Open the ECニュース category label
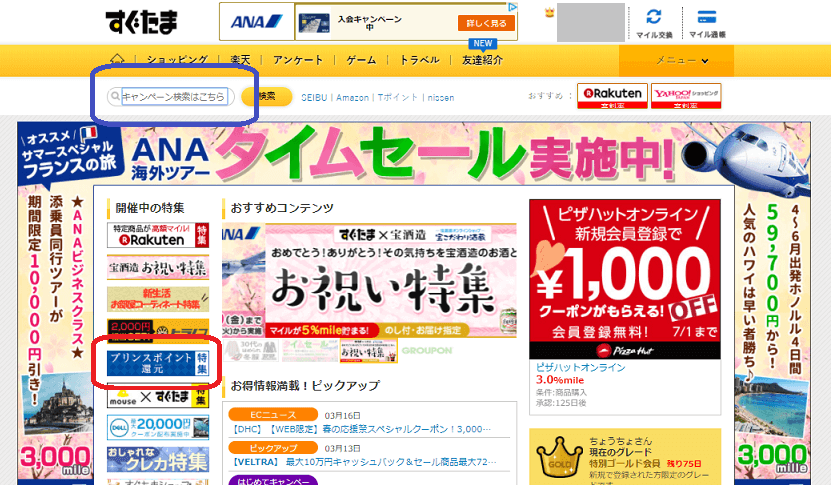 tap(273, 415)
